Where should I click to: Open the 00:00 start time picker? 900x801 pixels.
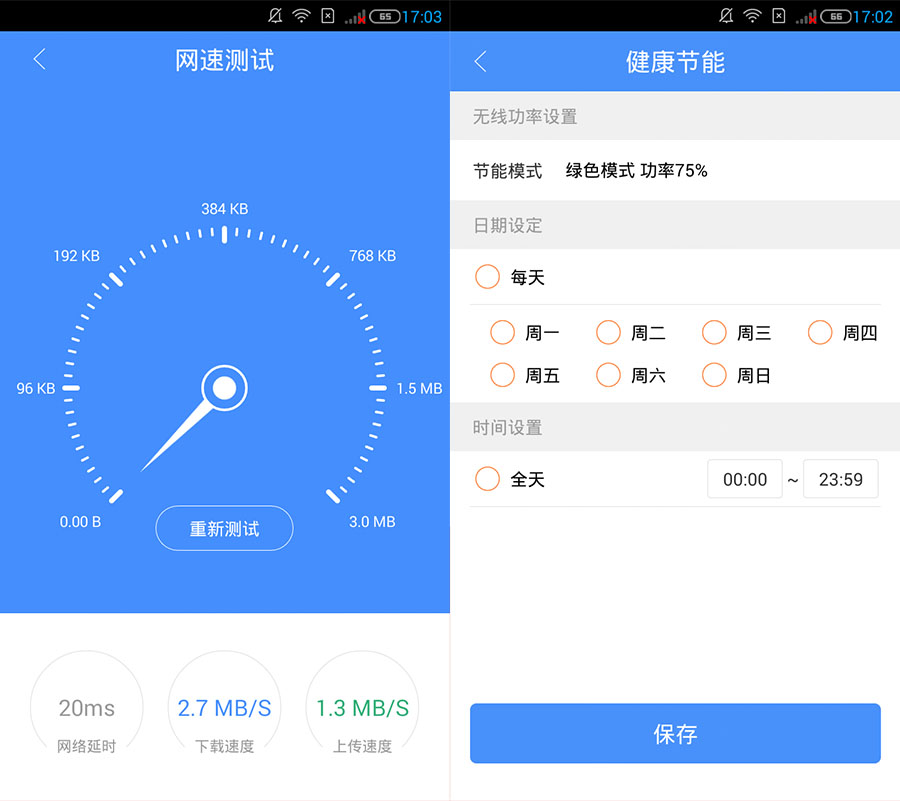(745, 480)
